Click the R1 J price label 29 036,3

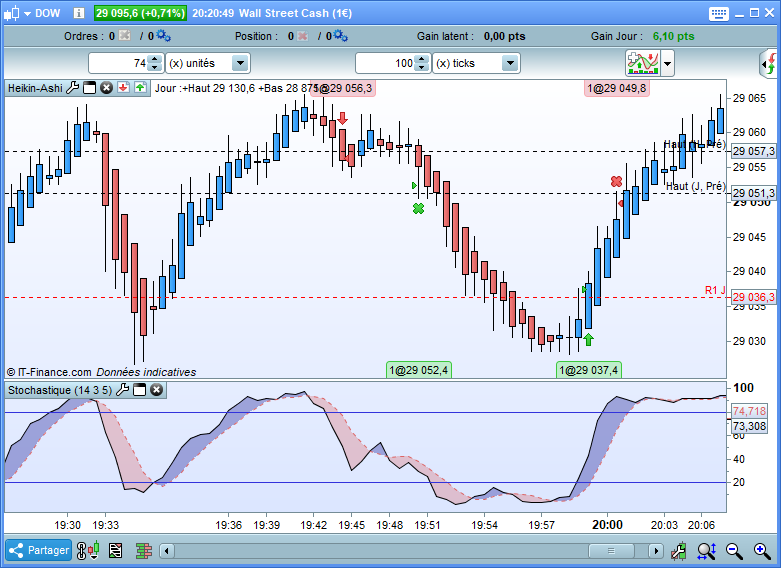click(x=754, y=297)
